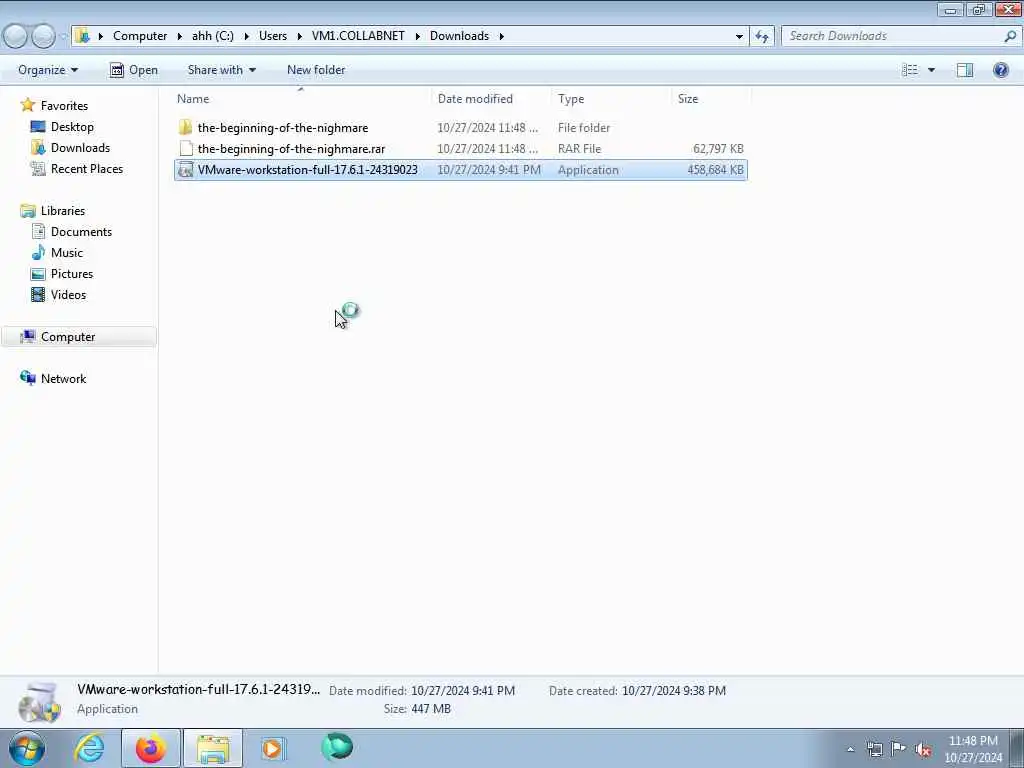Image resolution: width=1024 pixels, height=768 pixels.
Task: Click the 'Recent Places' label in Favorites
Action: click(x=87, y=168)
